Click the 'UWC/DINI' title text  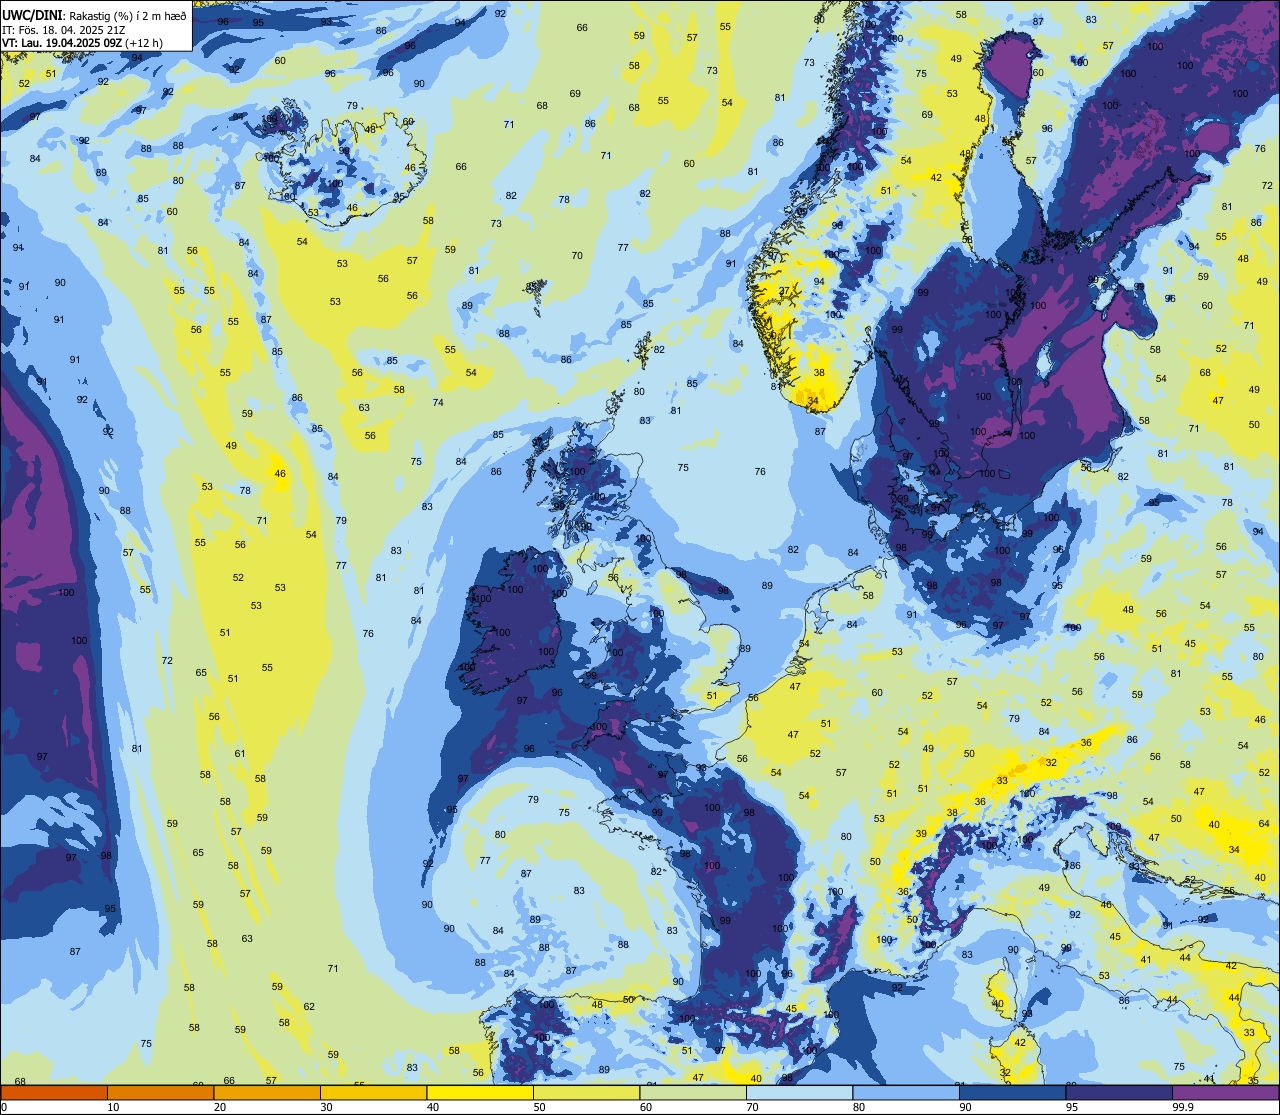[32, 15]
